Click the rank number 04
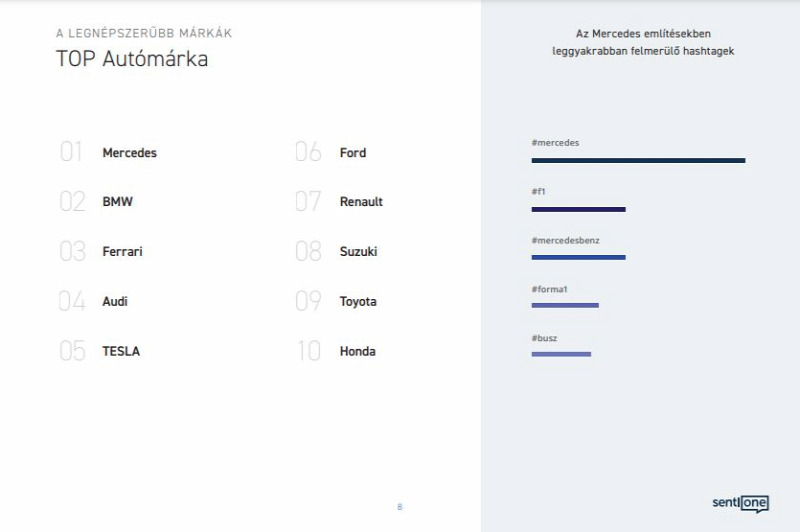Image resolution: width=800 pixels, height=532 pixels. point(72,301)
